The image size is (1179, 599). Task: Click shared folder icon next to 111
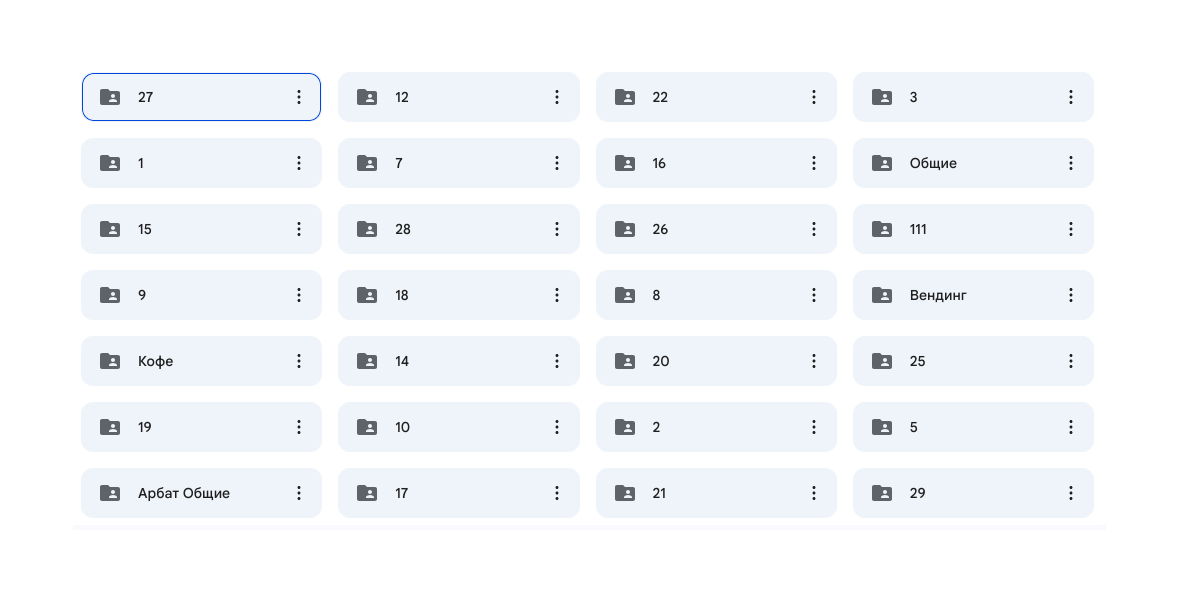881,229
